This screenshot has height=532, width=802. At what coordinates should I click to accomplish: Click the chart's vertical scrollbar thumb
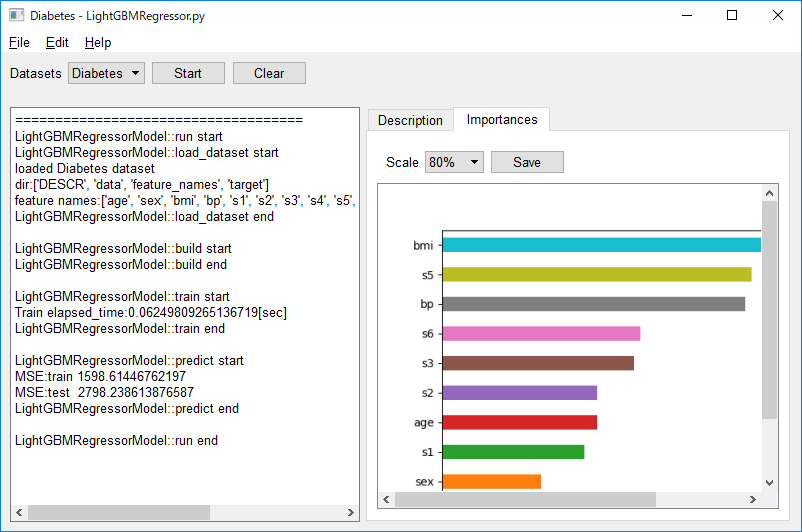pyautogui.click(x=769, y=310)
